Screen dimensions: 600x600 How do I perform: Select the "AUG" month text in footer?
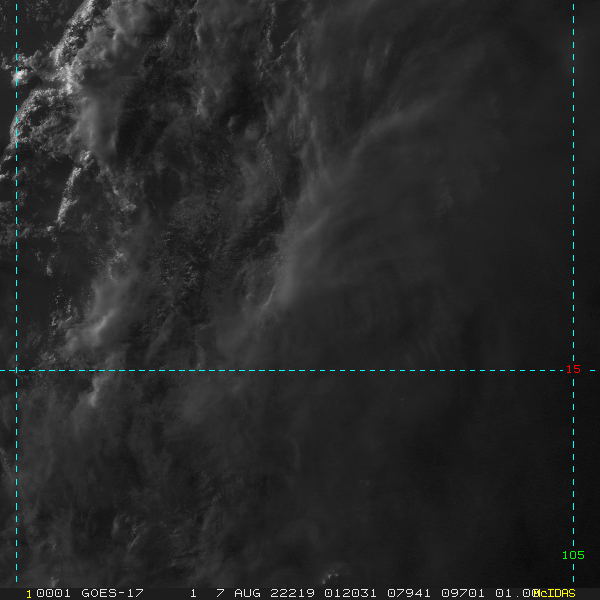coord(247,593)
